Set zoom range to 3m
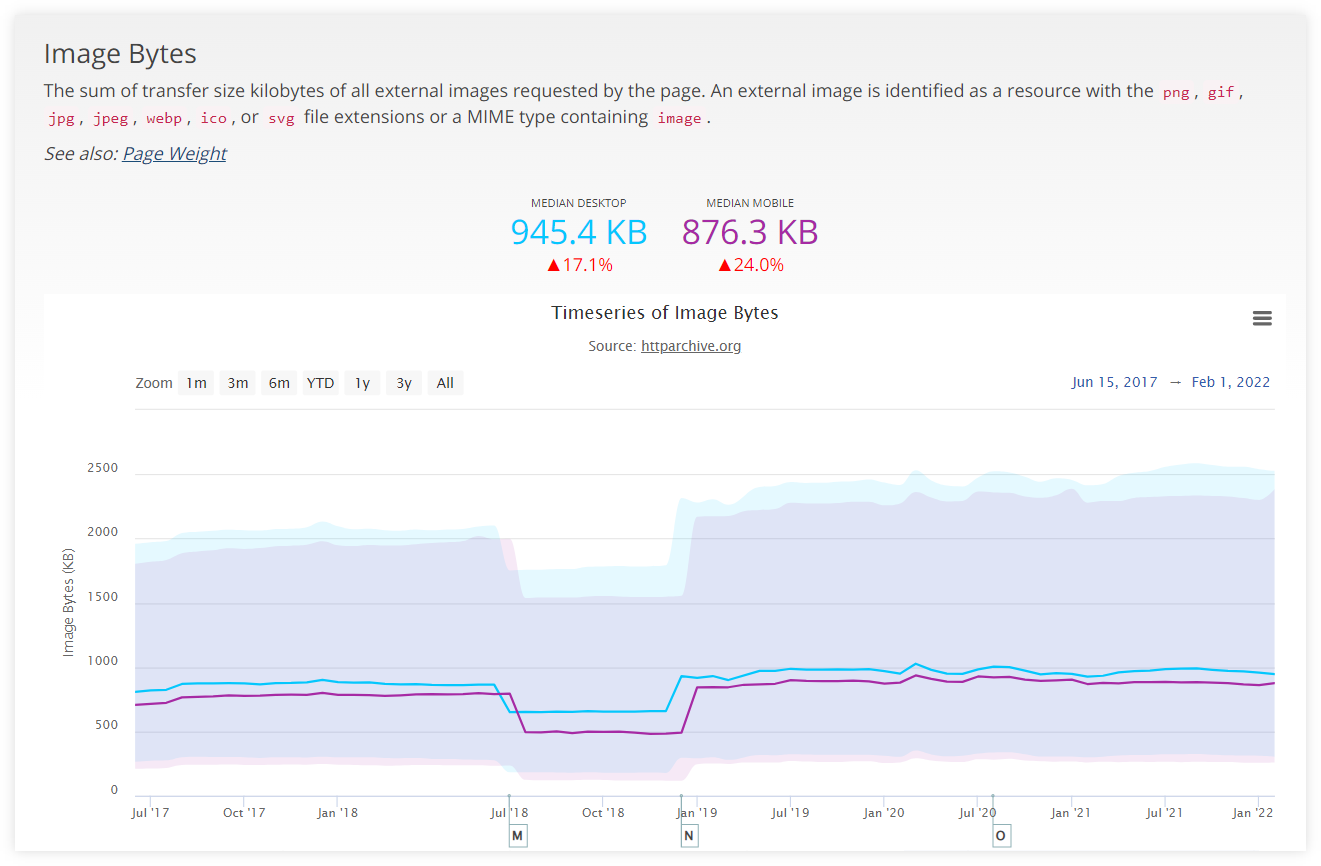 [x=238, y=383]
